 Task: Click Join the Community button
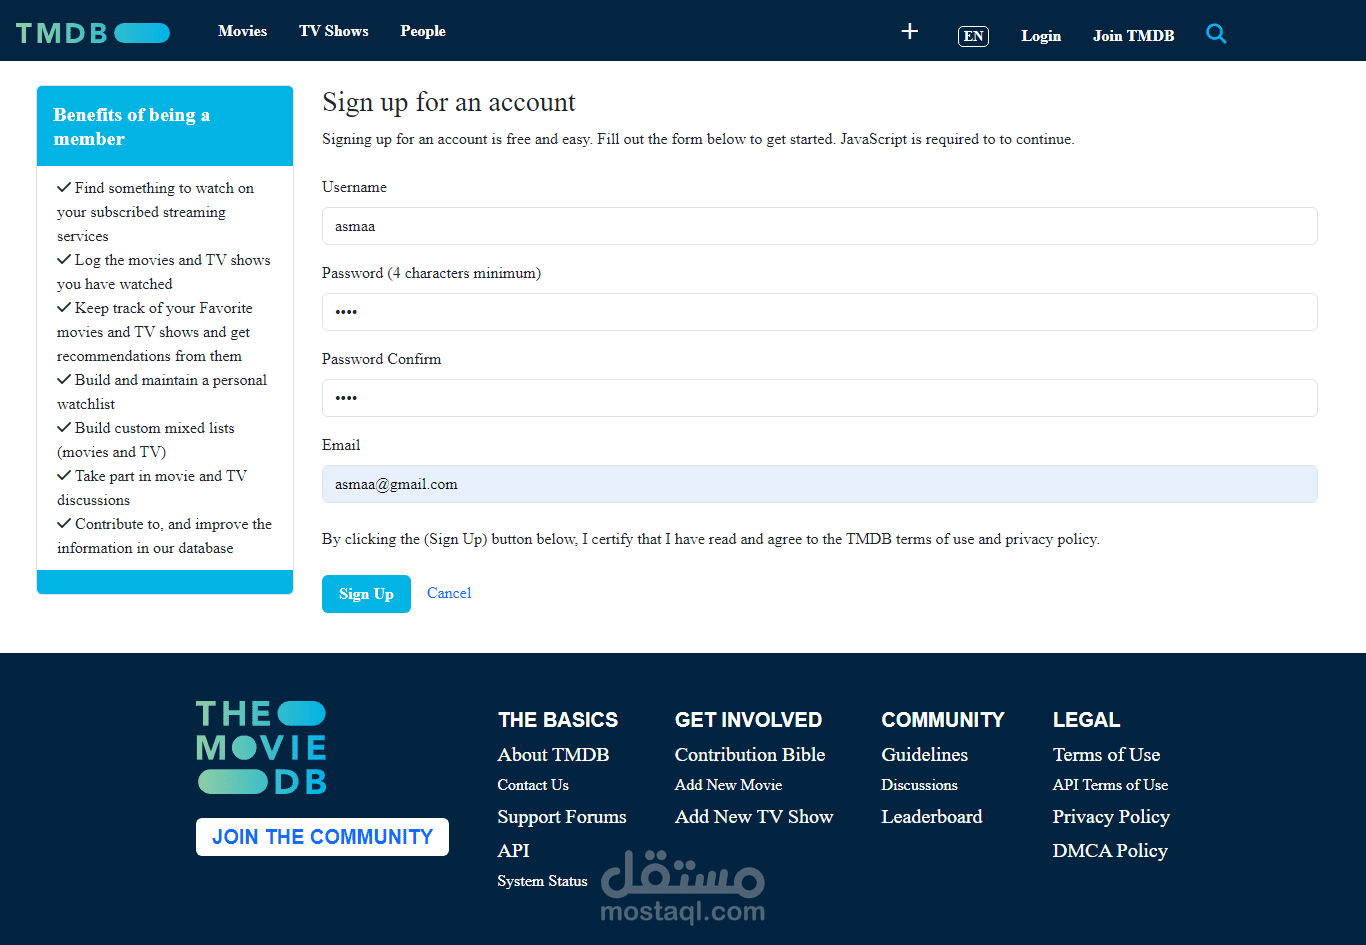[322, 837]
